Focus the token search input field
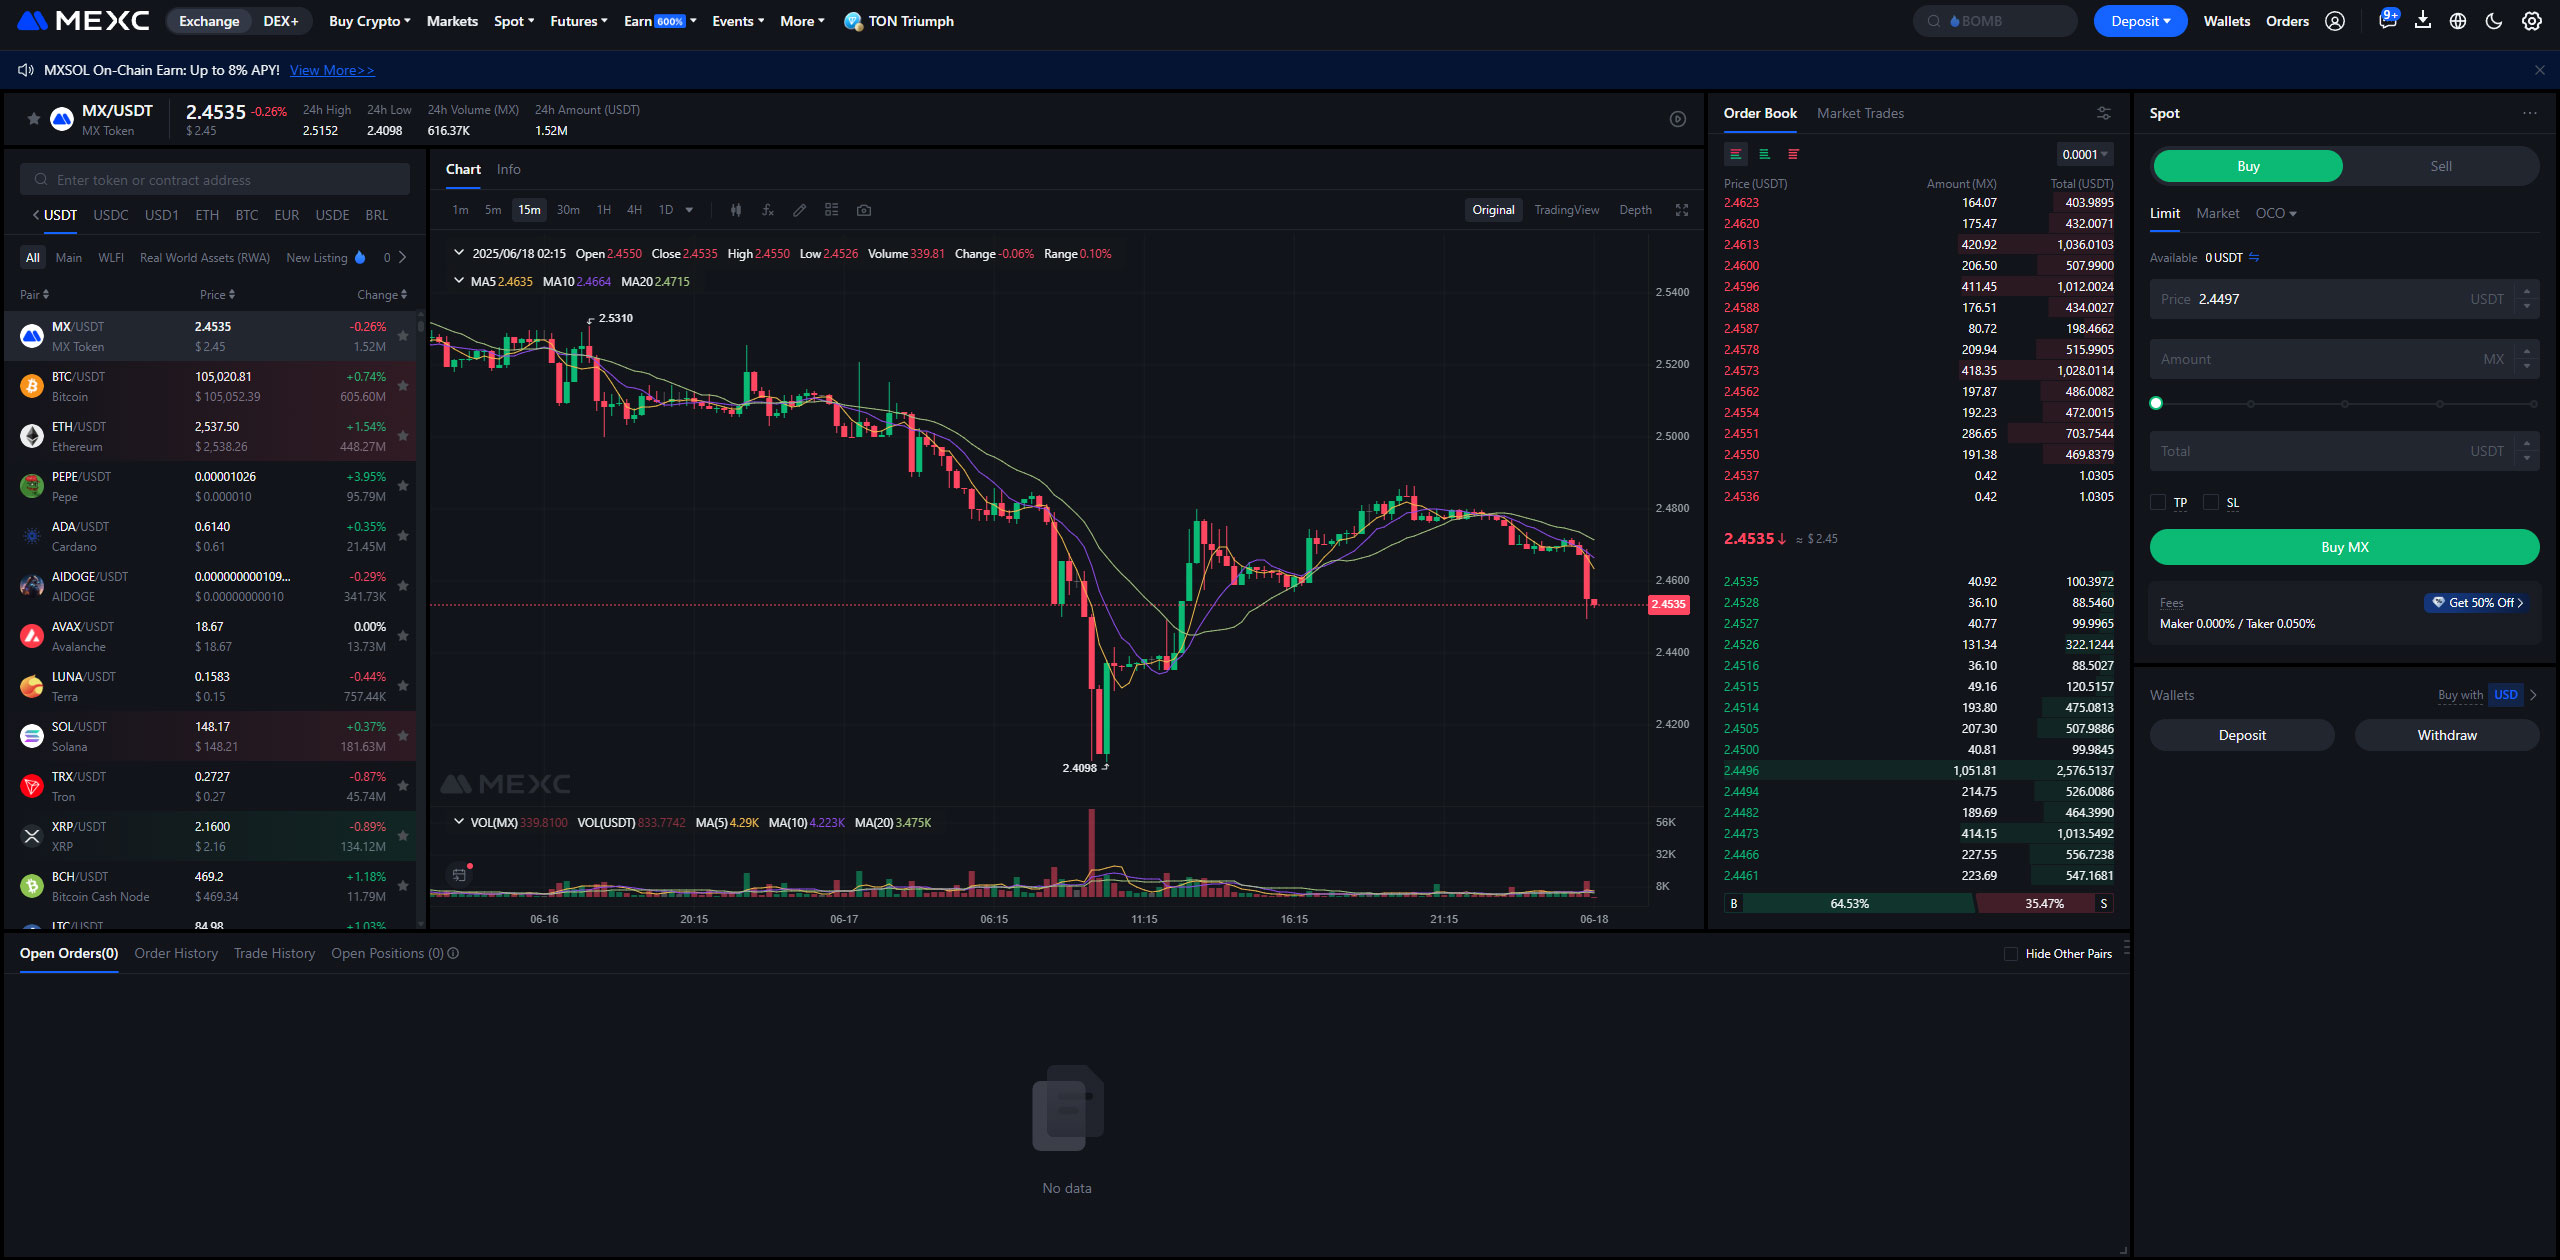The image size is (2560, 1260). [x=215, y=180]
